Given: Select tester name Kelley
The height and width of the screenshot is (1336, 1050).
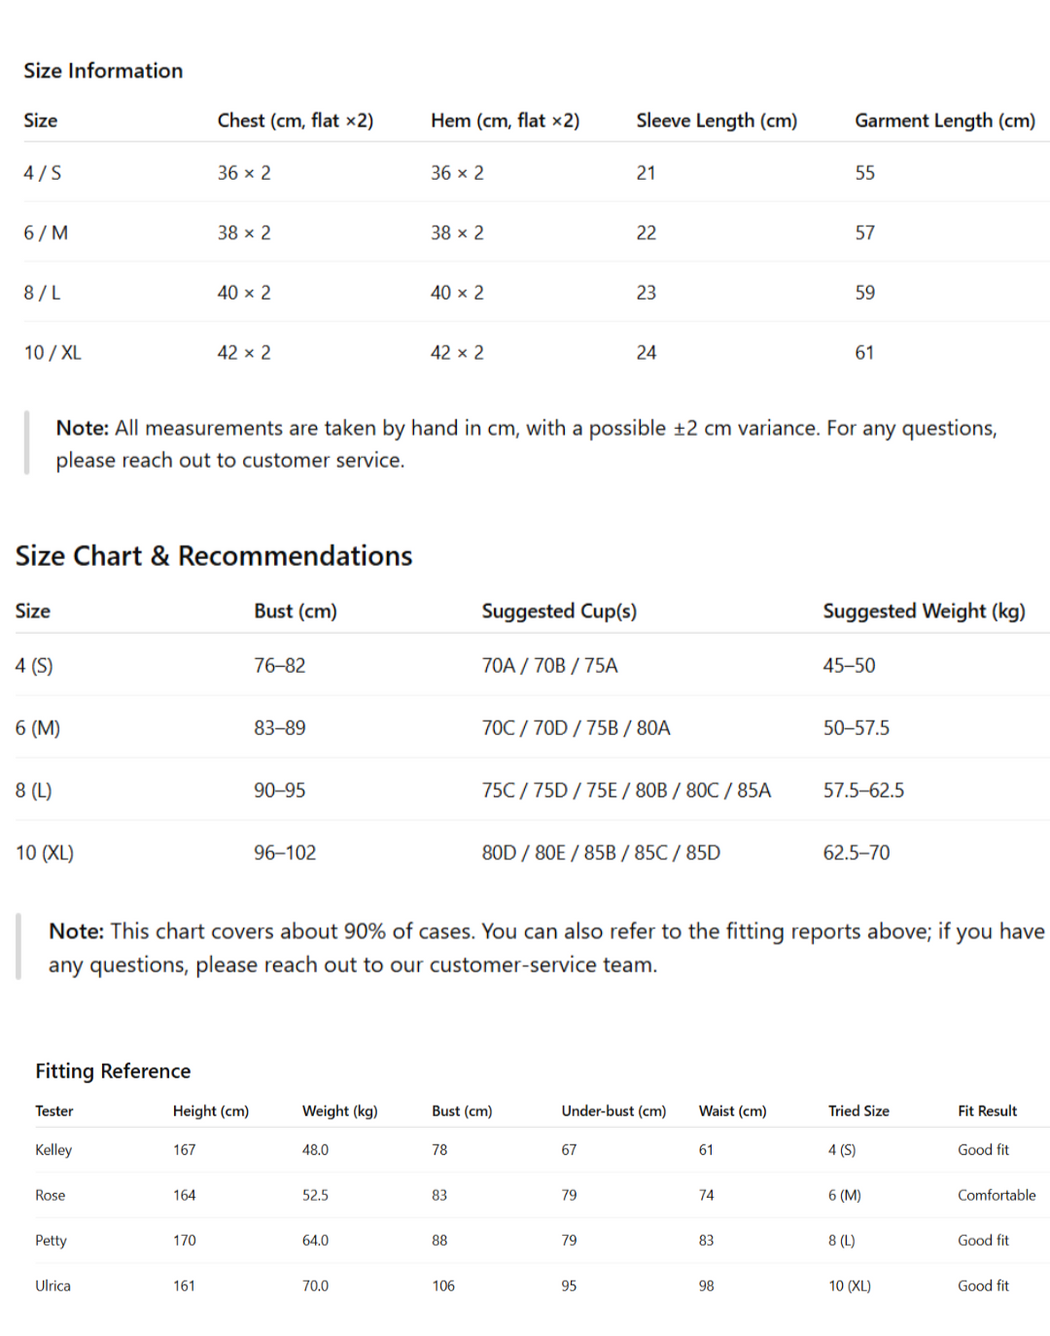Looking at the screenshot, I should (54, 1150).
